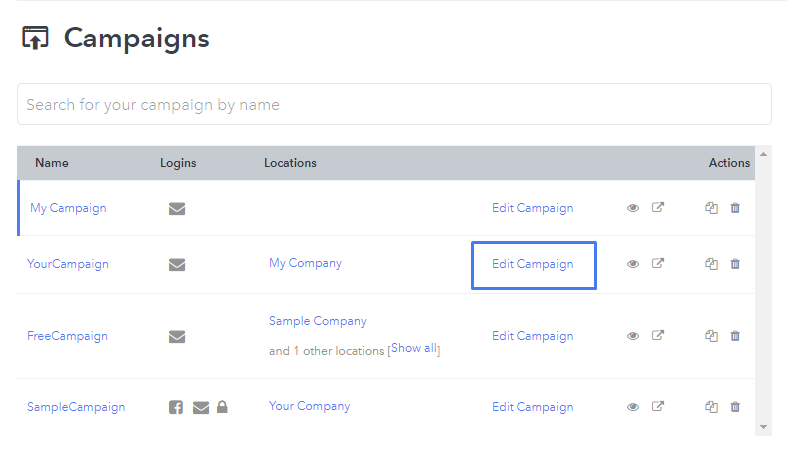Open the Sample Company location link
Image resolution: width=787 pixels, height=459 pixels.
tap(318, 321)
